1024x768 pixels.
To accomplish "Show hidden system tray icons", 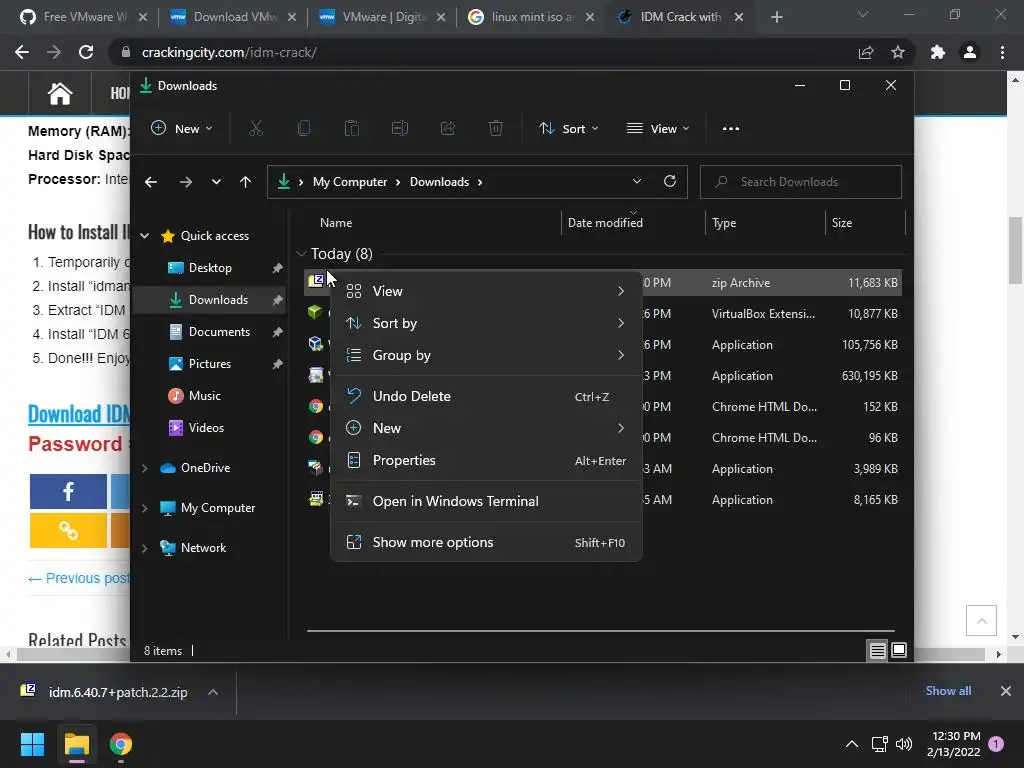I will (x=852, y=744).
